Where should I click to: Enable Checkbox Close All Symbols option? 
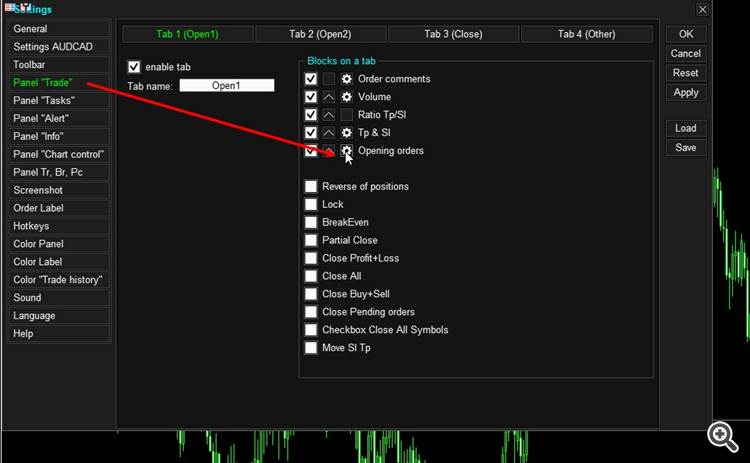point(311,330)
